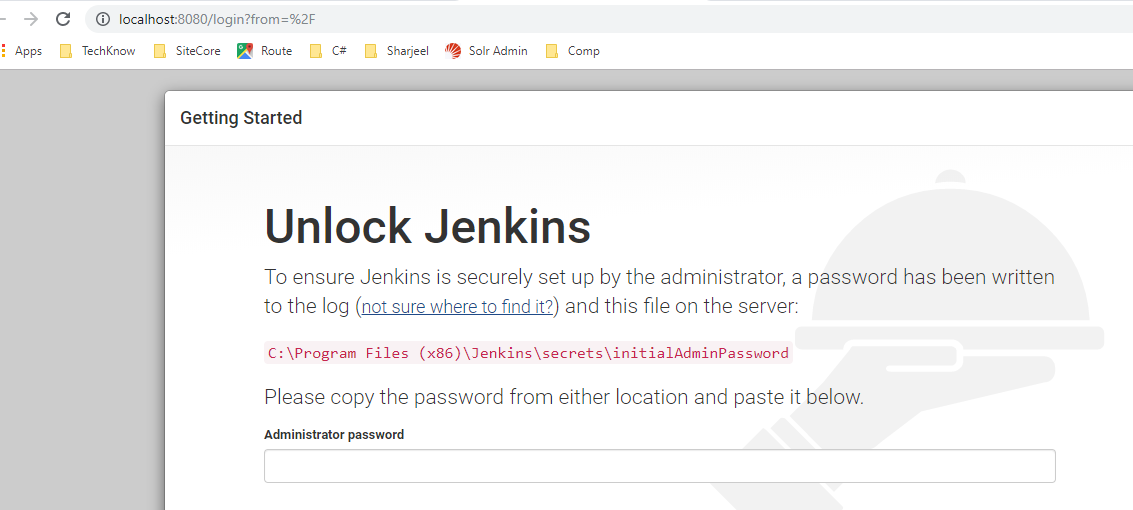Viewport: 1133px width, 510px height.
Task: Open the Comp bookmark folder
Action: (572, 51)
